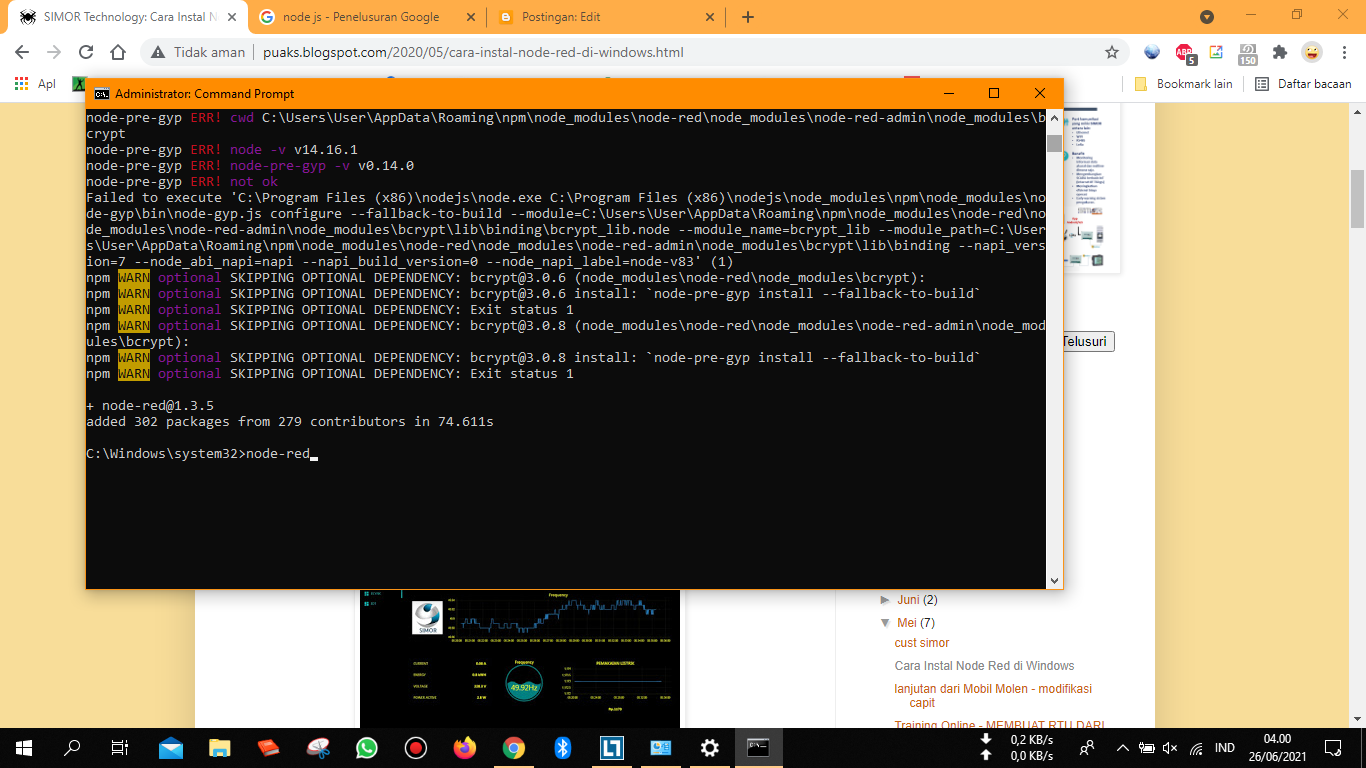Open the Apl apps shortcut
Screen dimensions: 1366x768
coord(35,84)
